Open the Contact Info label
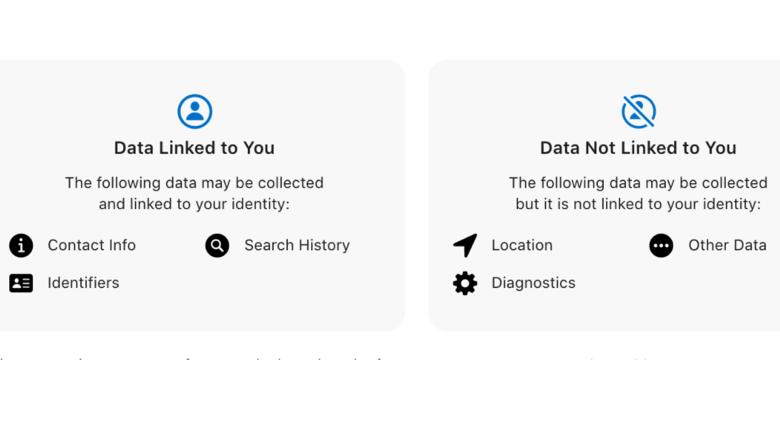This screenshot has width=780, height=439. click(92, 245)
